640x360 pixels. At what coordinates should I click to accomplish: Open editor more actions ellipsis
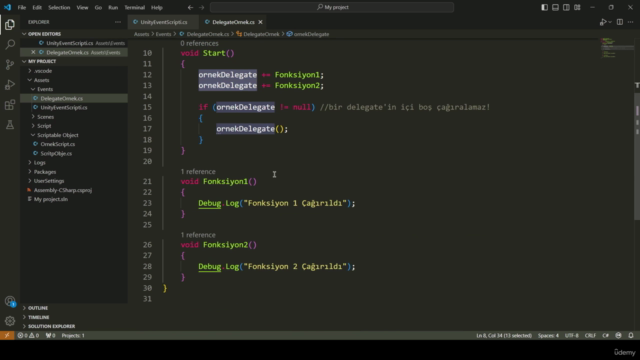point(631,22)
